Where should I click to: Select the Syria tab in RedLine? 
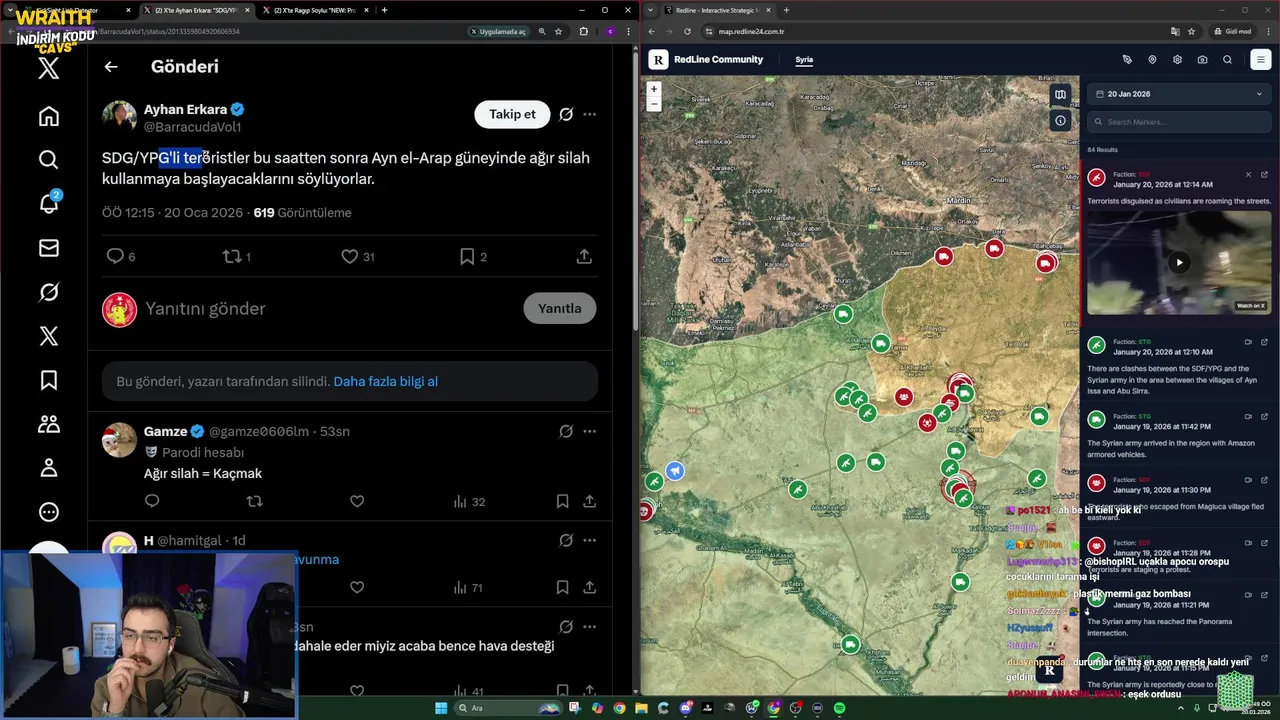click(x=804, y=59)
